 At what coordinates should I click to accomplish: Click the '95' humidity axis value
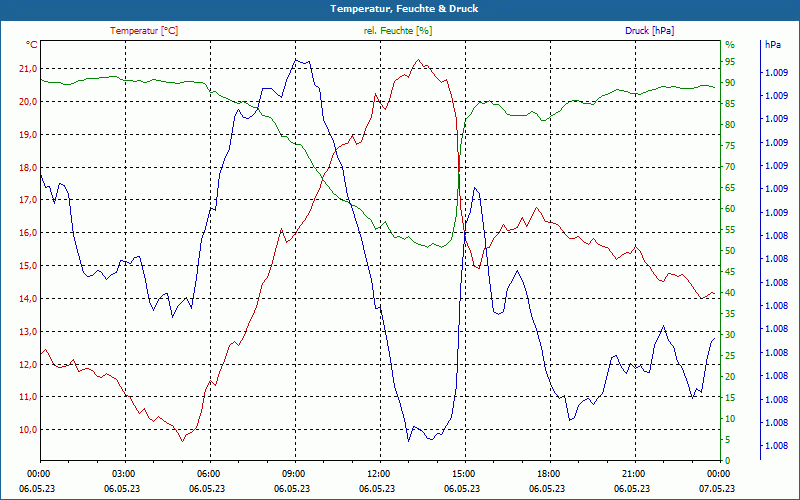click(730, 62)
